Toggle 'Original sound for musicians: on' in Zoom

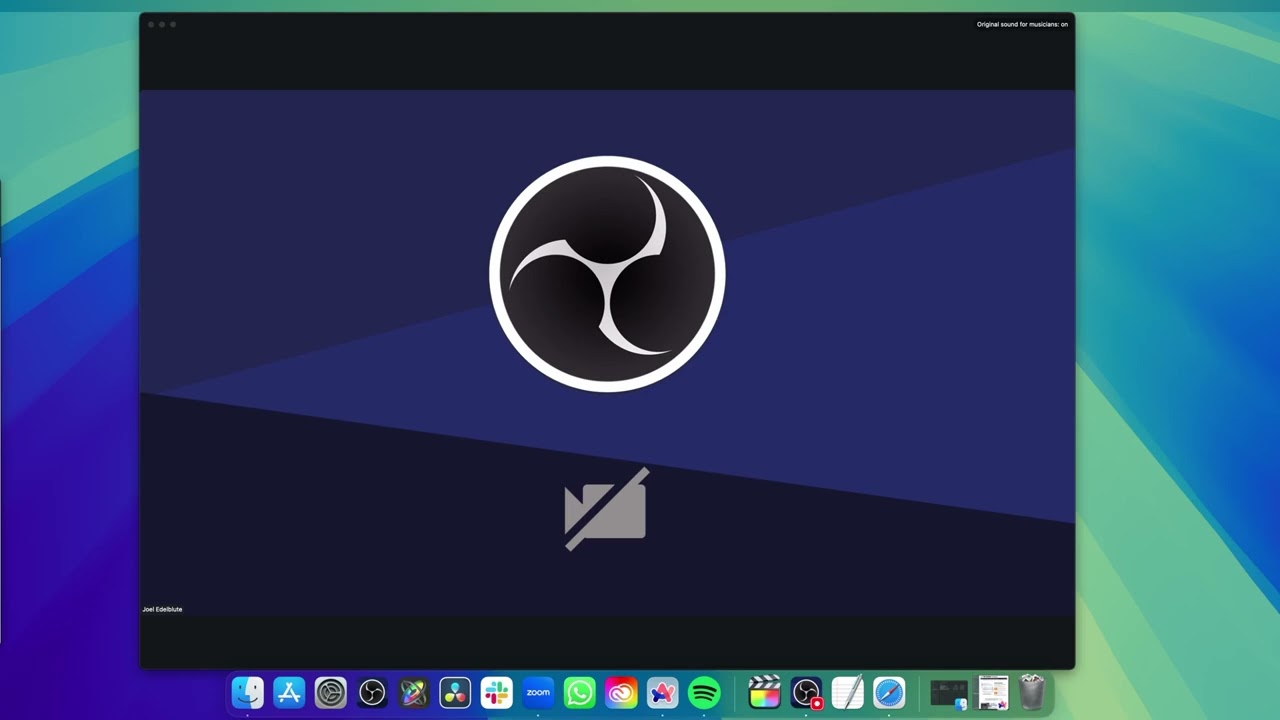point(1022,24)
